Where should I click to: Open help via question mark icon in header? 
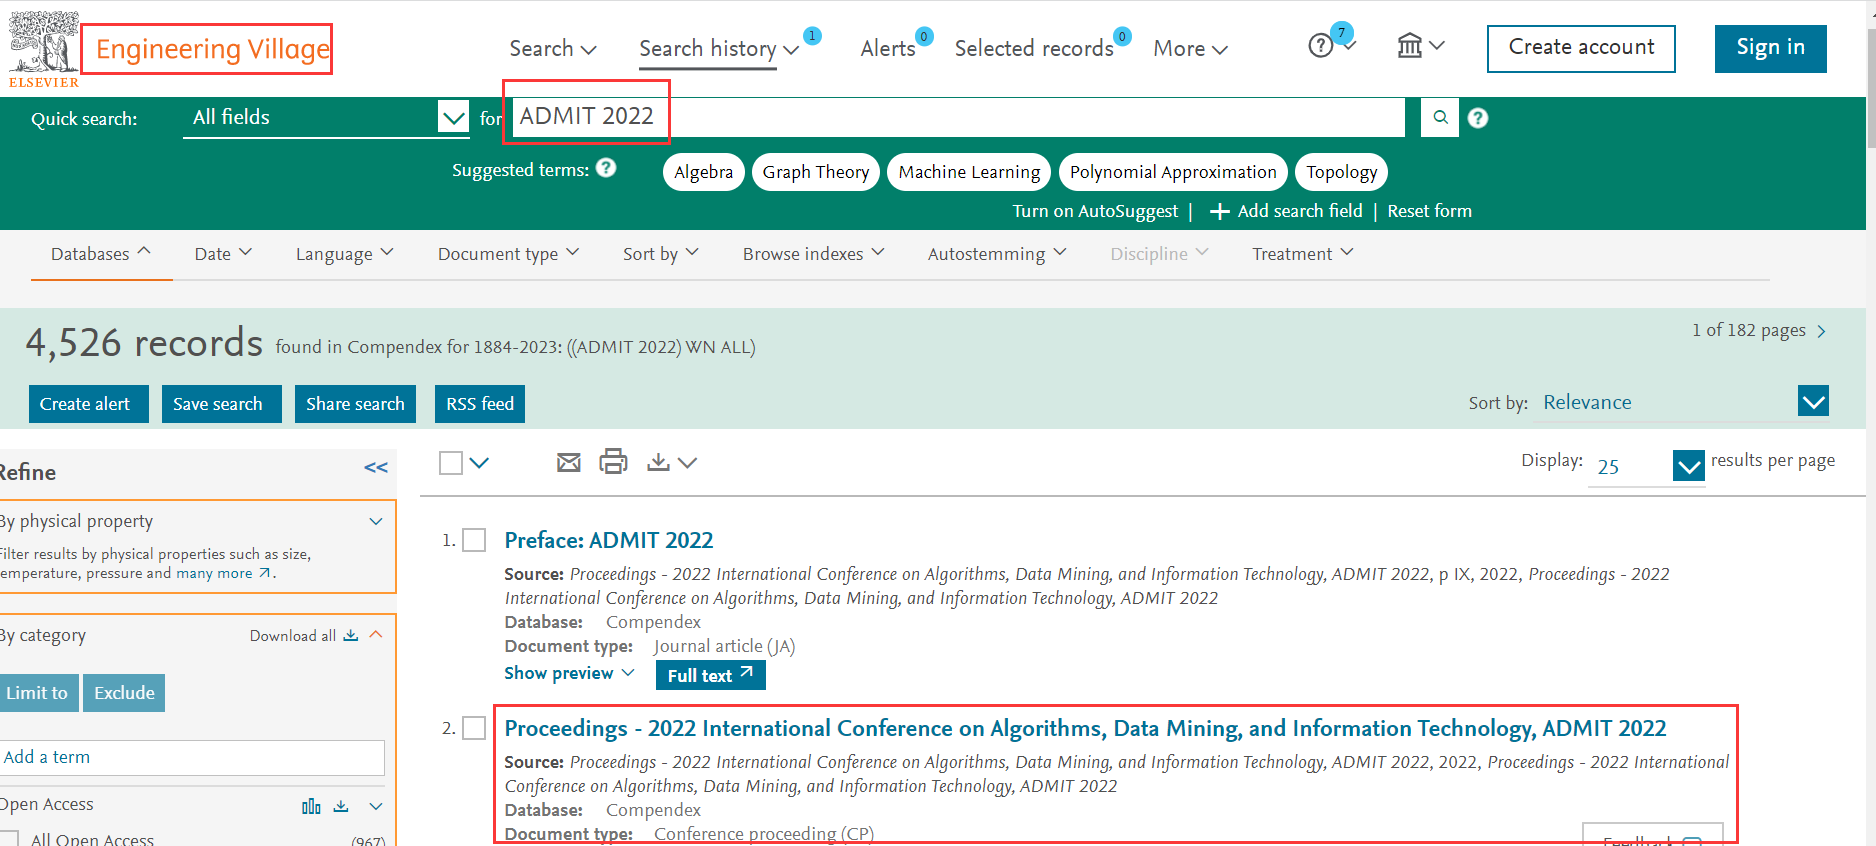(1321, 46)
